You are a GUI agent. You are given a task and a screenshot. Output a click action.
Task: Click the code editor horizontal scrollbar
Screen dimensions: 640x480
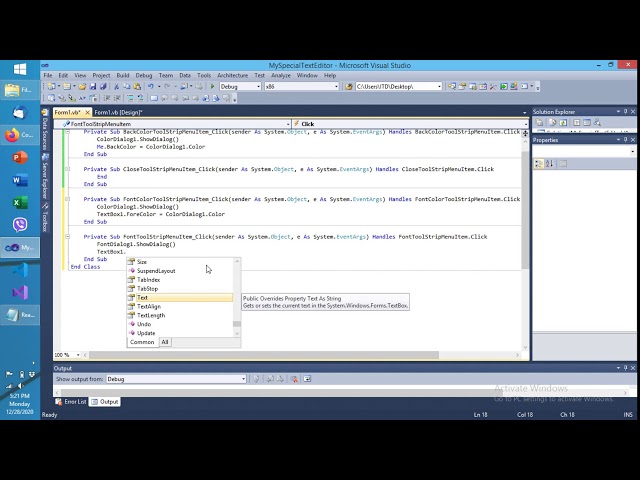pyautogui.click(x=264, y=355)
